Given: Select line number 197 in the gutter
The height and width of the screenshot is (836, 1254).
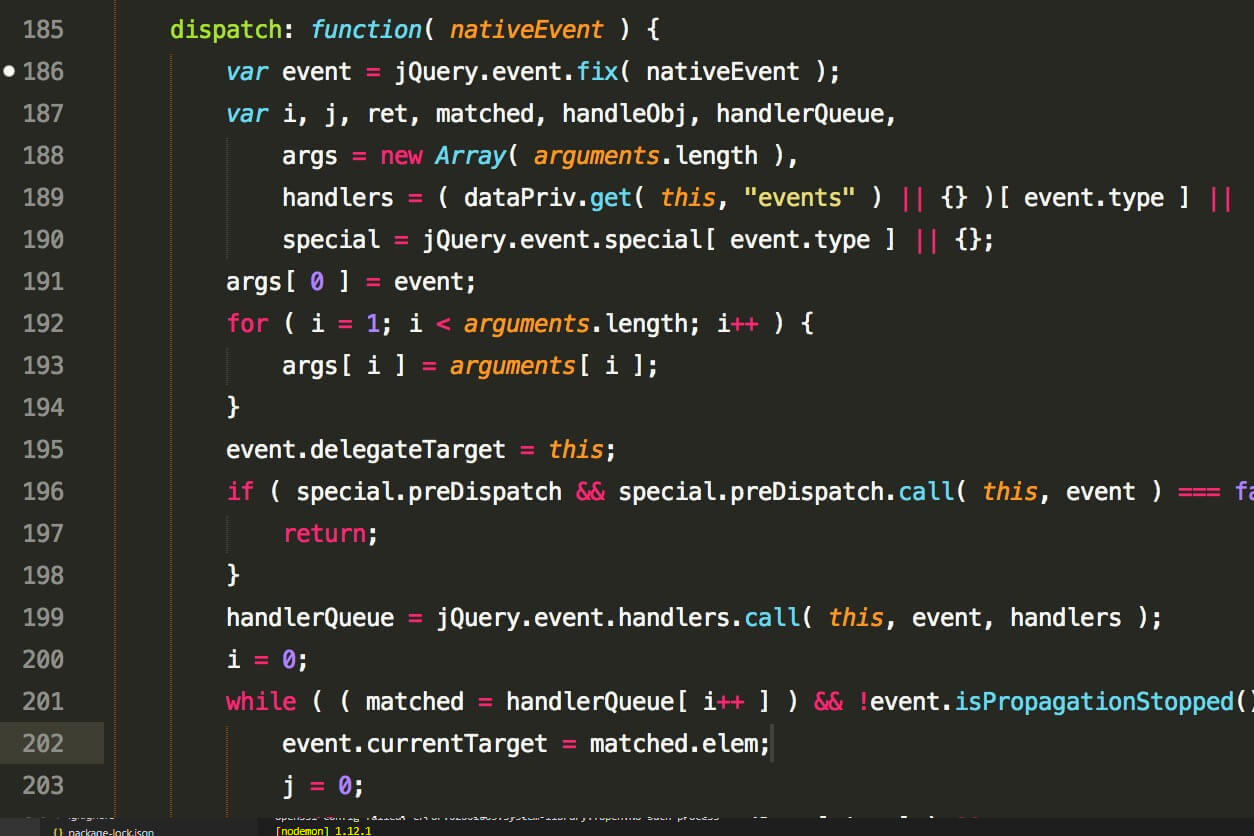Looking at the screenshot, I should click(43, 533).
